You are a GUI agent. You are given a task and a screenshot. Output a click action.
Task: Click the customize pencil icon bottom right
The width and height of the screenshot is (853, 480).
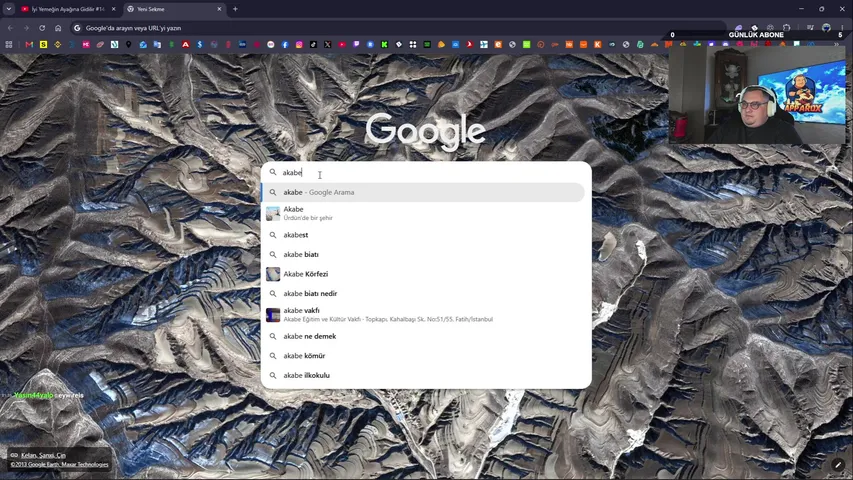click(838, 465)
